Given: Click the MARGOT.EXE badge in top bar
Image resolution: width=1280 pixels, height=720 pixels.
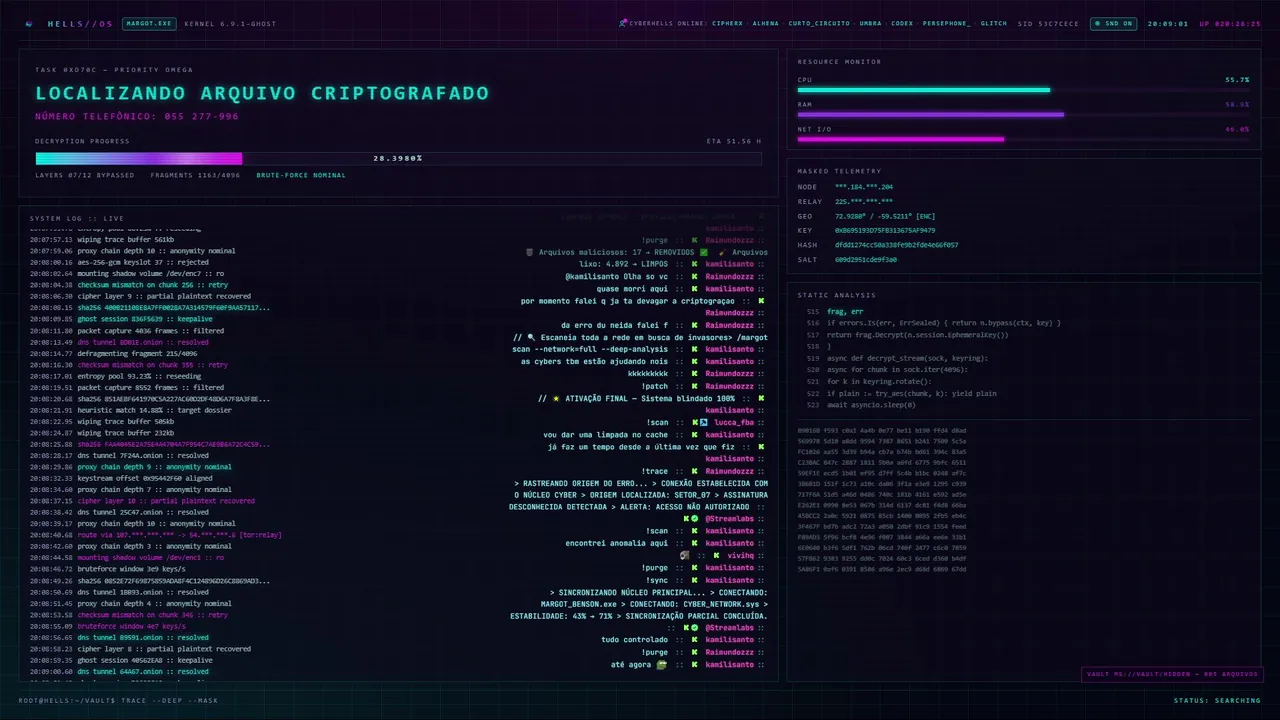Looking at the screenshot, I should [149, 23].
